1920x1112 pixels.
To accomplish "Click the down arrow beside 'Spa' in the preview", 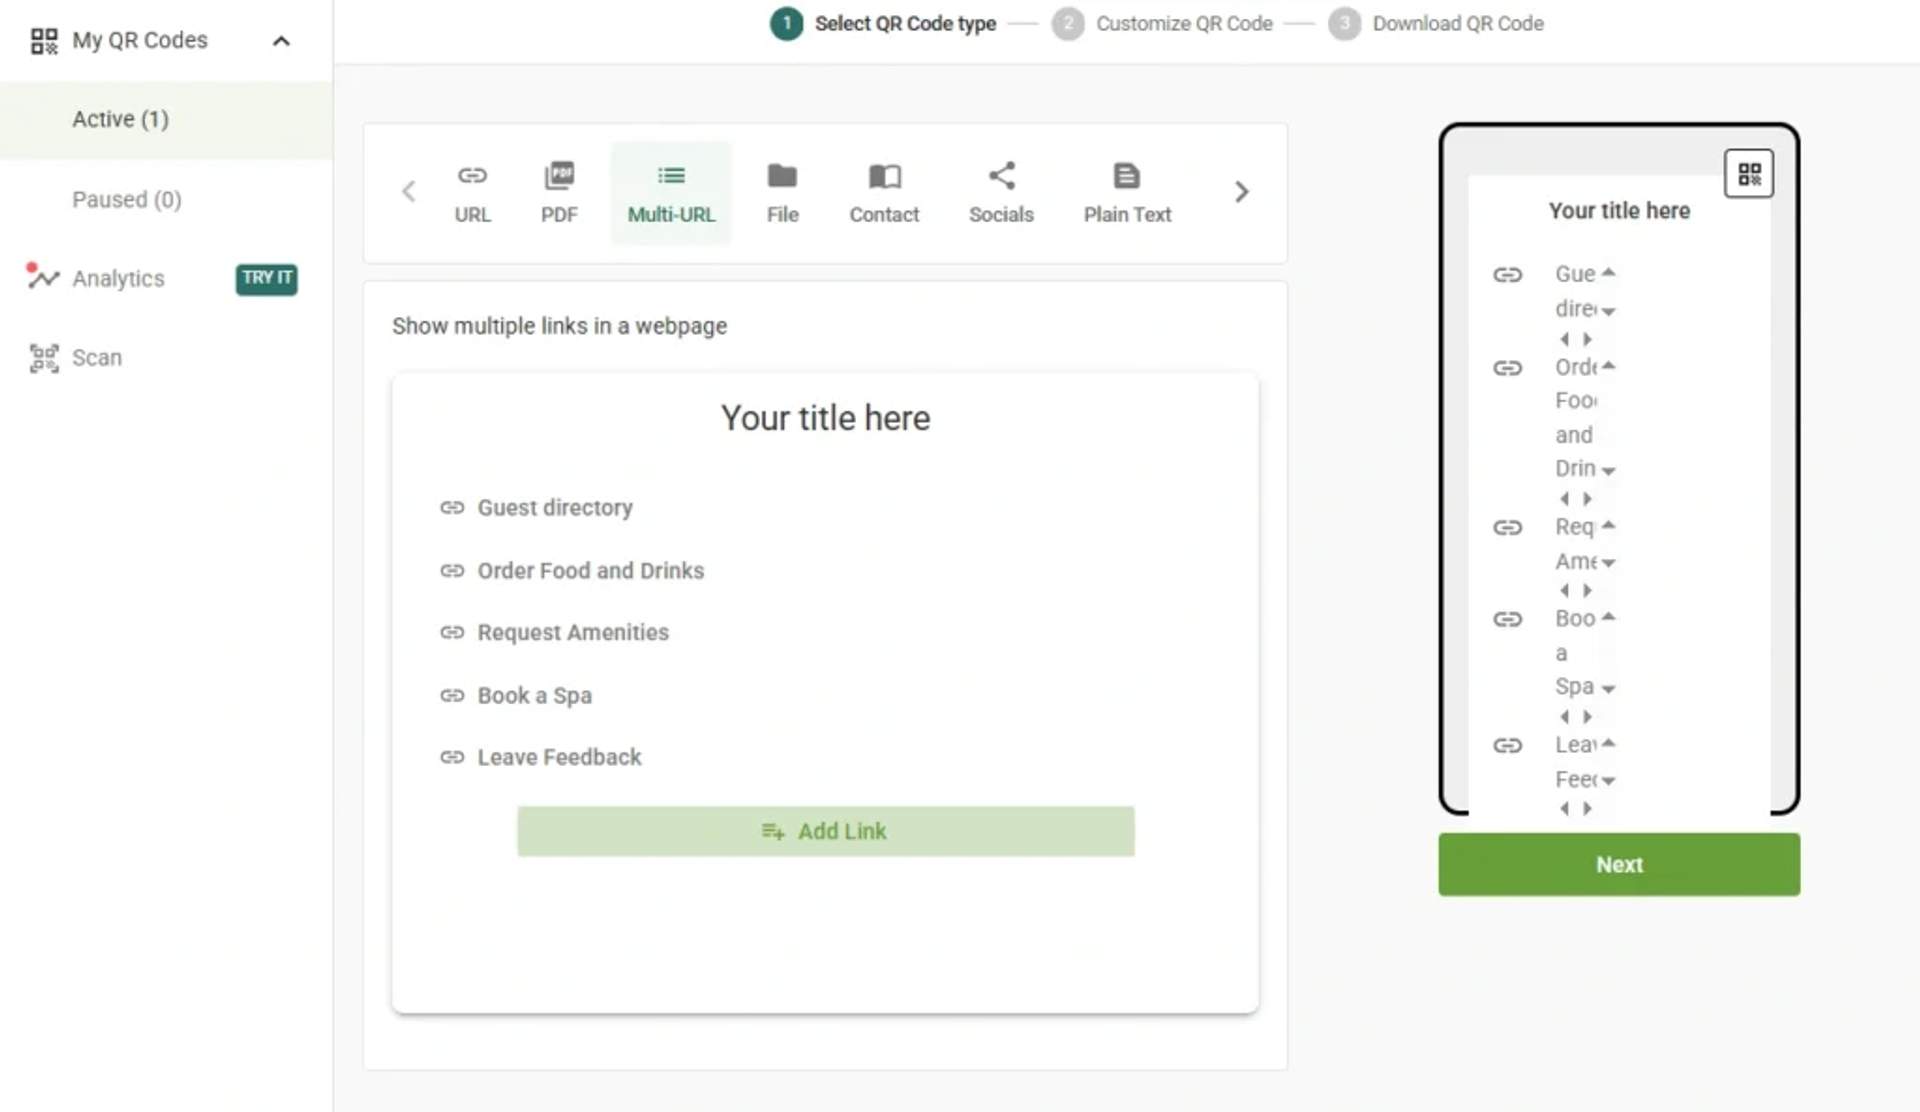I will (x=1608, y=689).
